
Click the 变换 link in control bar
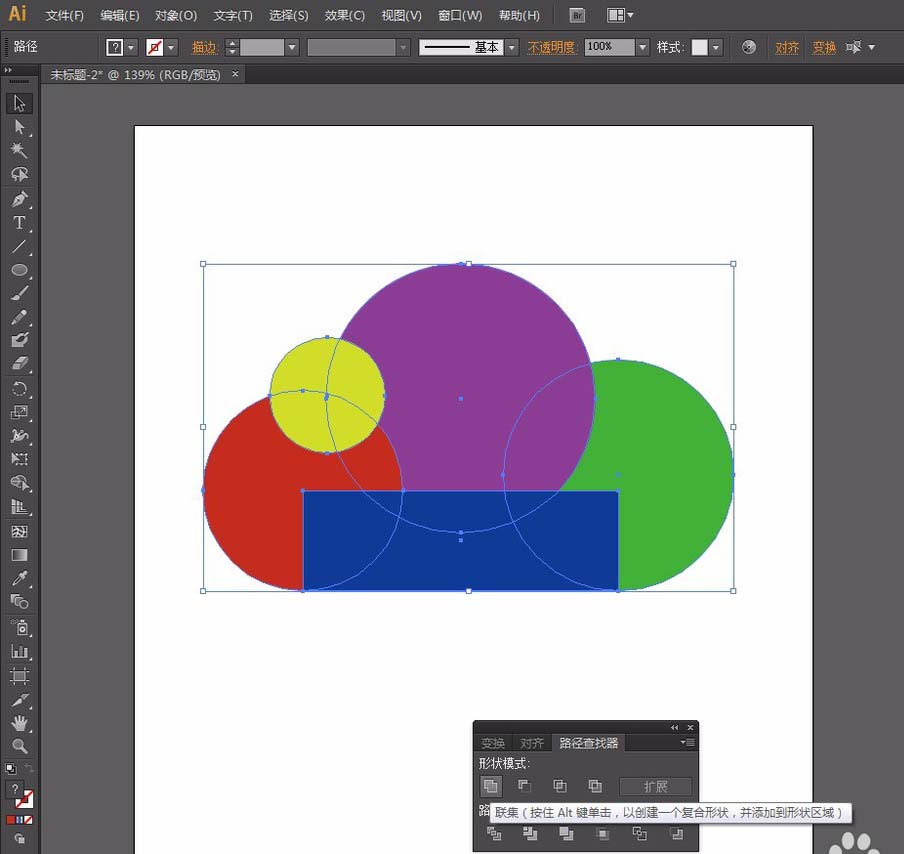coord(824,47)
